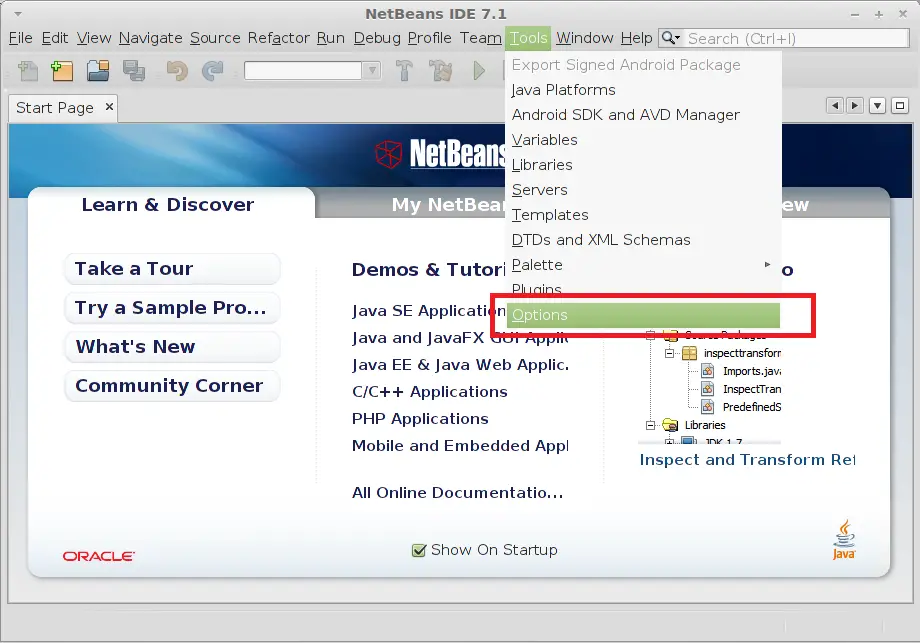Click the Undo arrow icon

[x=177, y=71]
